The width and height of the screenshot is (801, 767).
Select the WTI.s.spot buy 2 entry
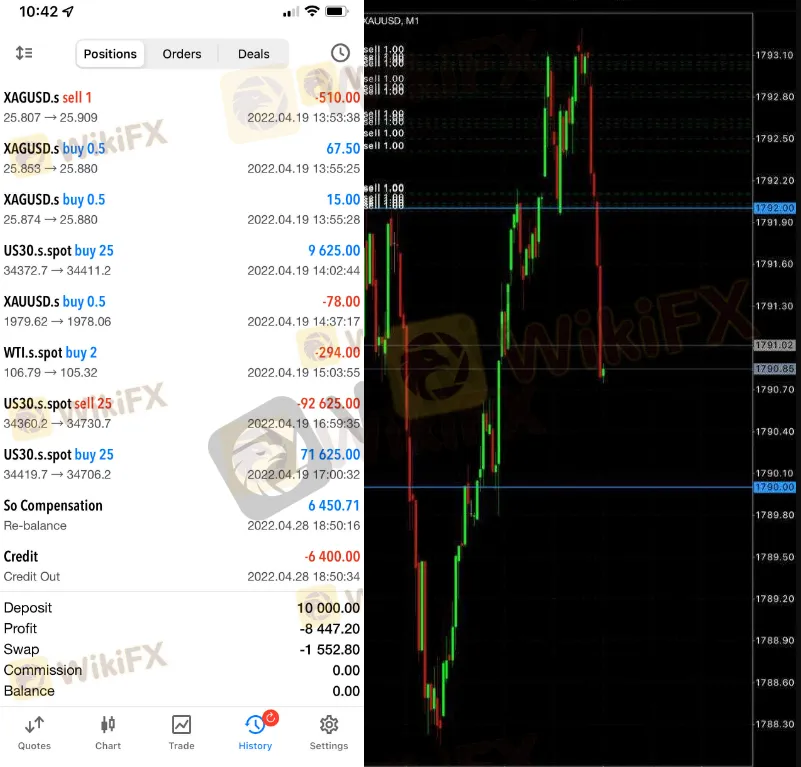coord(182,362)
